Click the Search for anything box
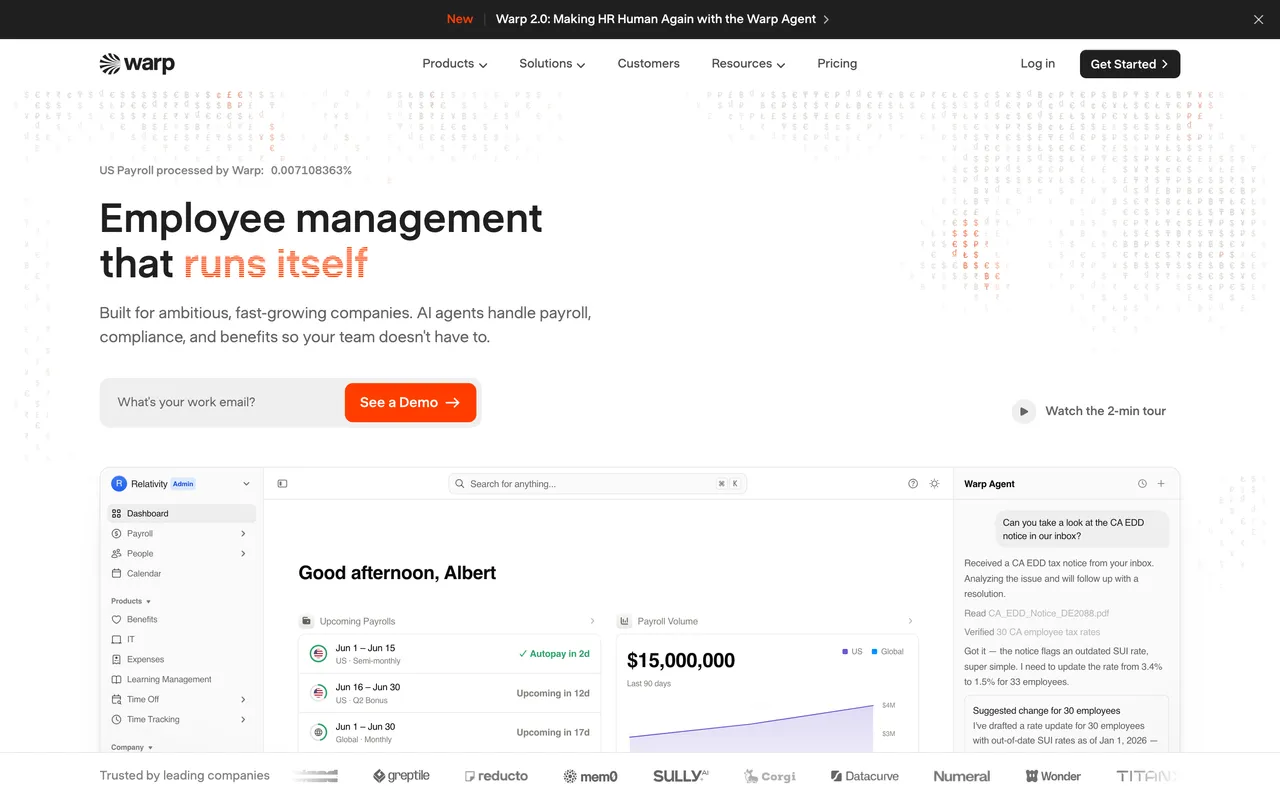The width and height of the screenshot is (1280, 800). point(597,484)
